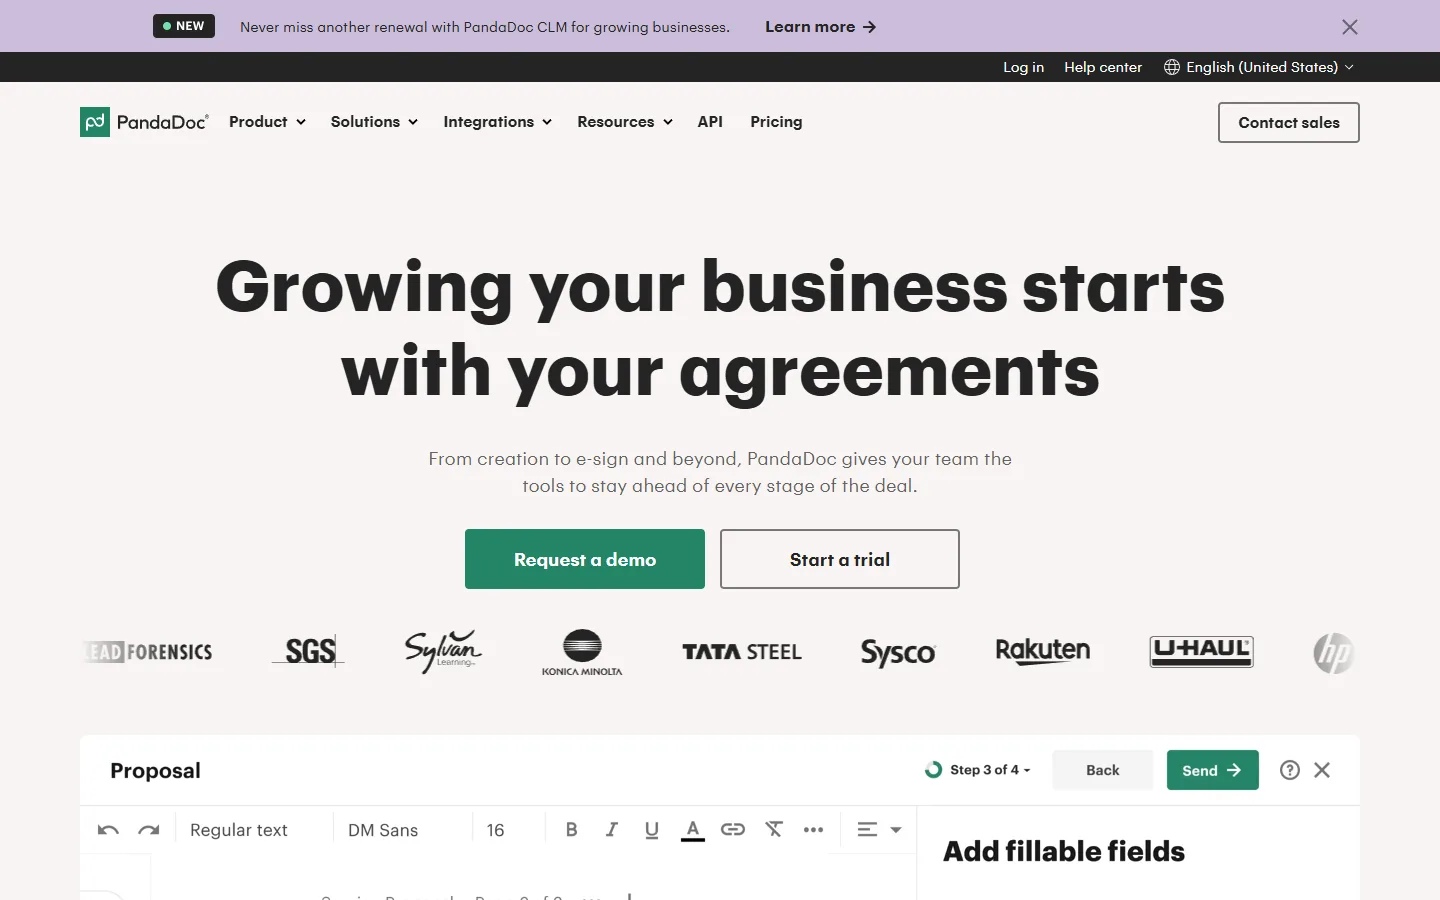The width and height of the screenshot is (1440, 900).
Task: Open the English (United States) language selector
Action: coord(1259,67)
